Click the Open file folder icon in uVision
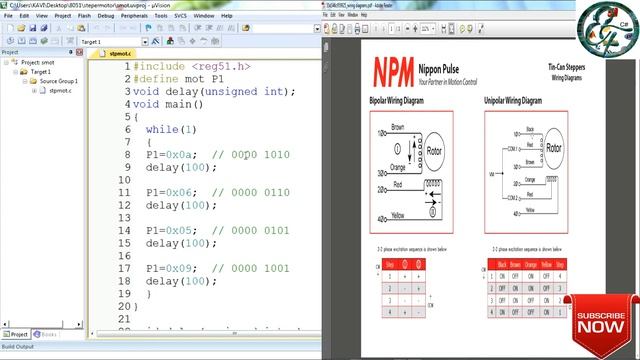The width and height of the screenshot is (640, 360). click(x=21, y=28)
